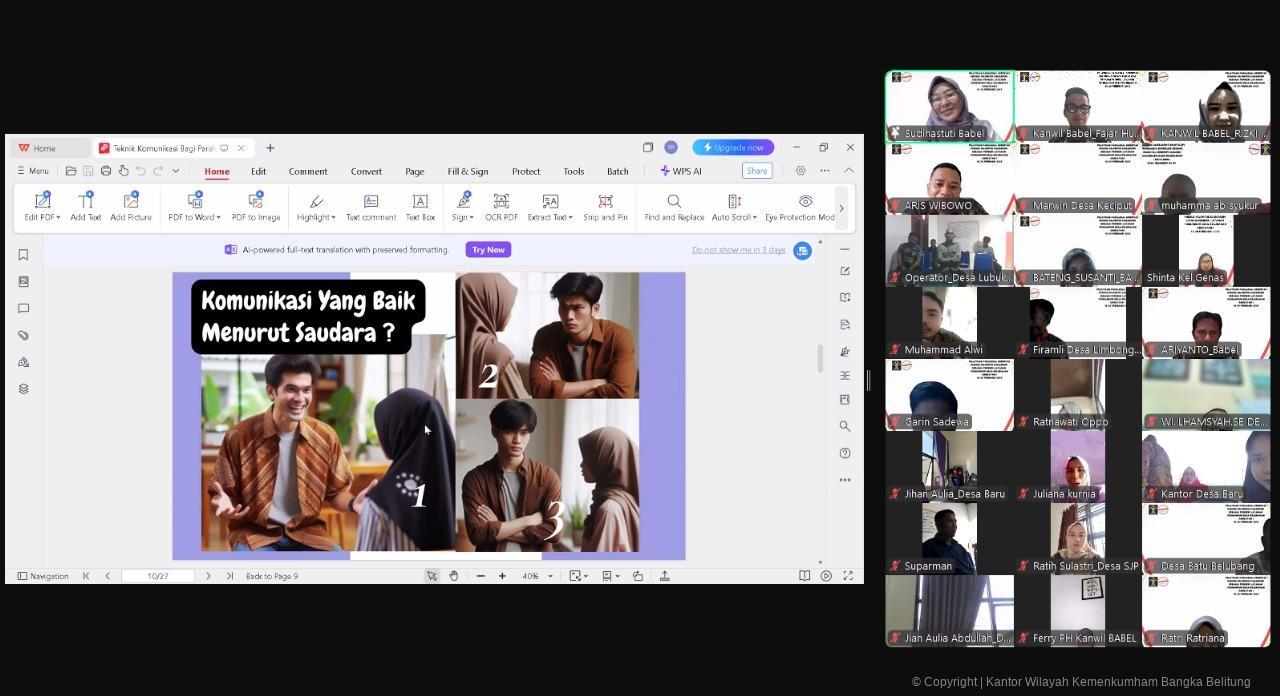1280x696 pixels.
Task: Toggle the Navigation pane
Action: click(43, 576)
